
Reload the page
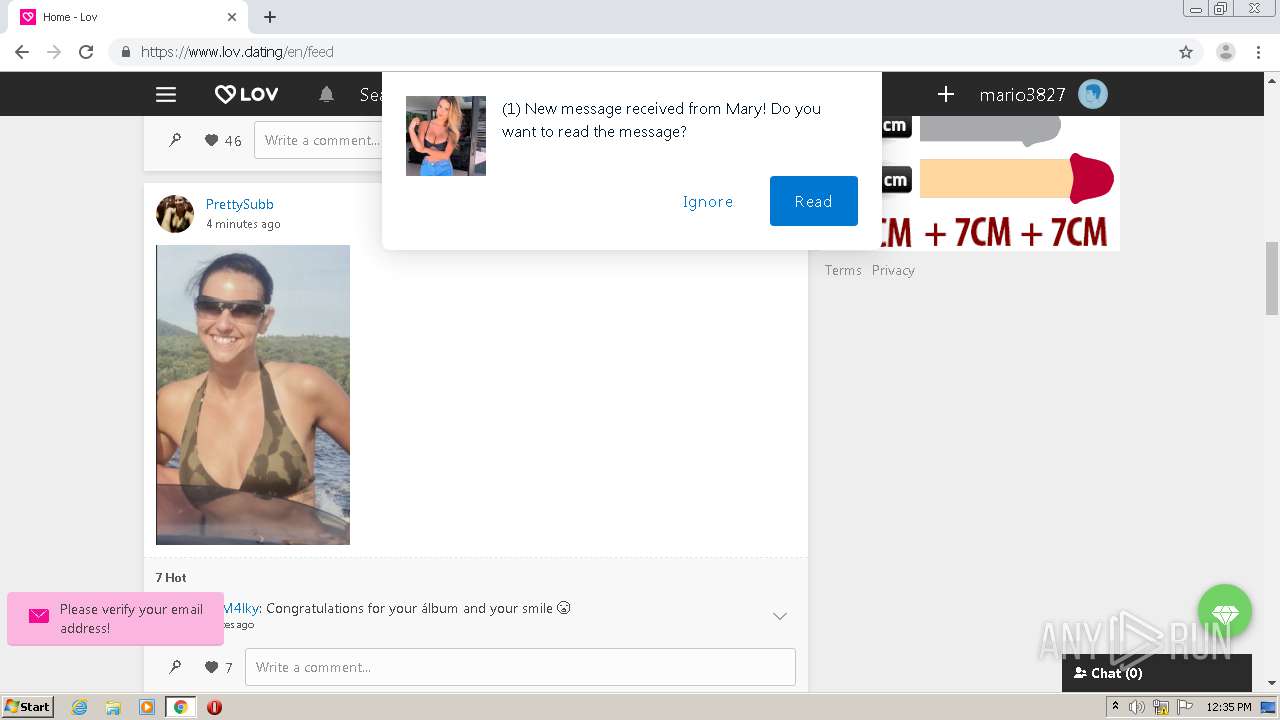[86, 52]
